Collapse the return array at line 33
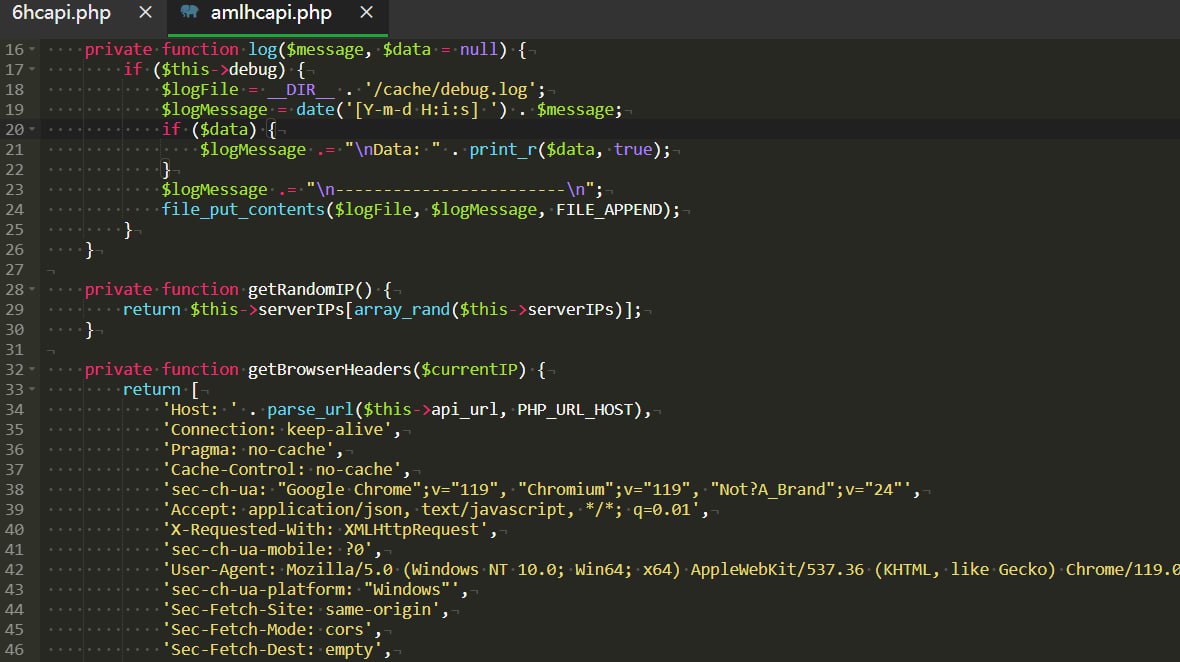 [32, 390]
